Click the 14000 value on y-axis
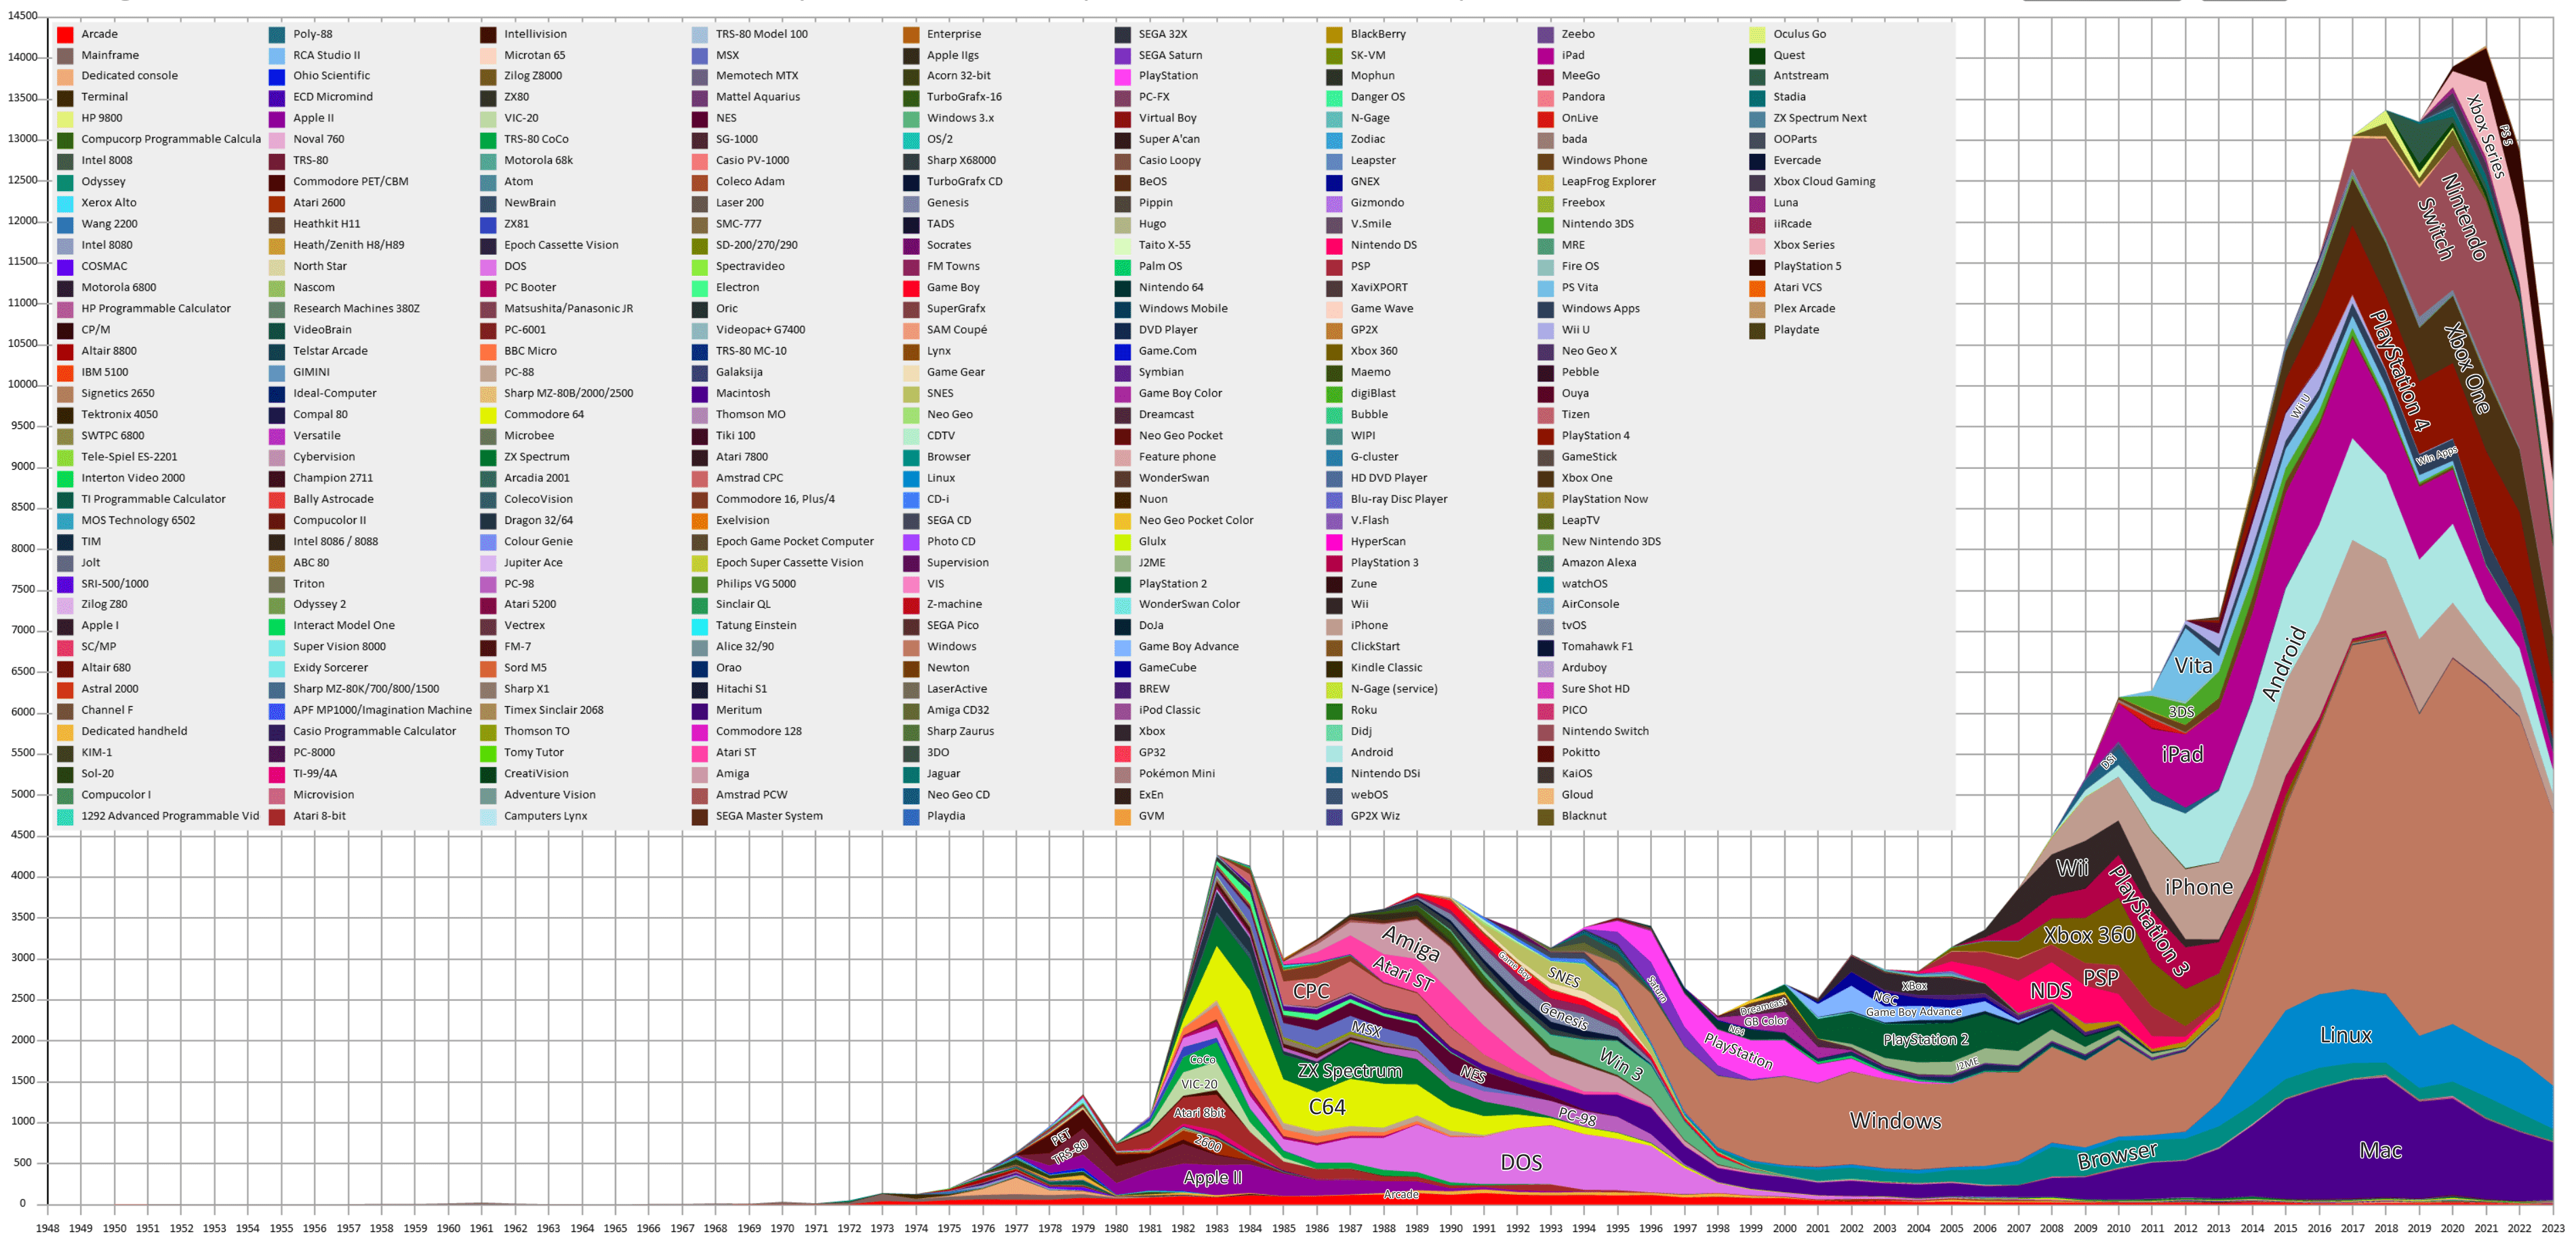 pos(22,57)
